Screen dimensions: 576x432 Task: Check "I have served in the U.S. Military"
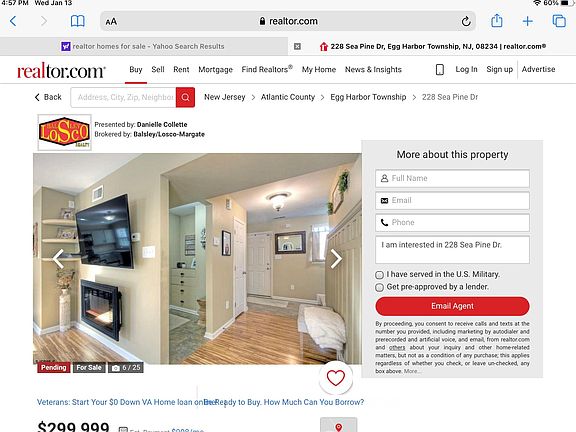tap(379, 275)
